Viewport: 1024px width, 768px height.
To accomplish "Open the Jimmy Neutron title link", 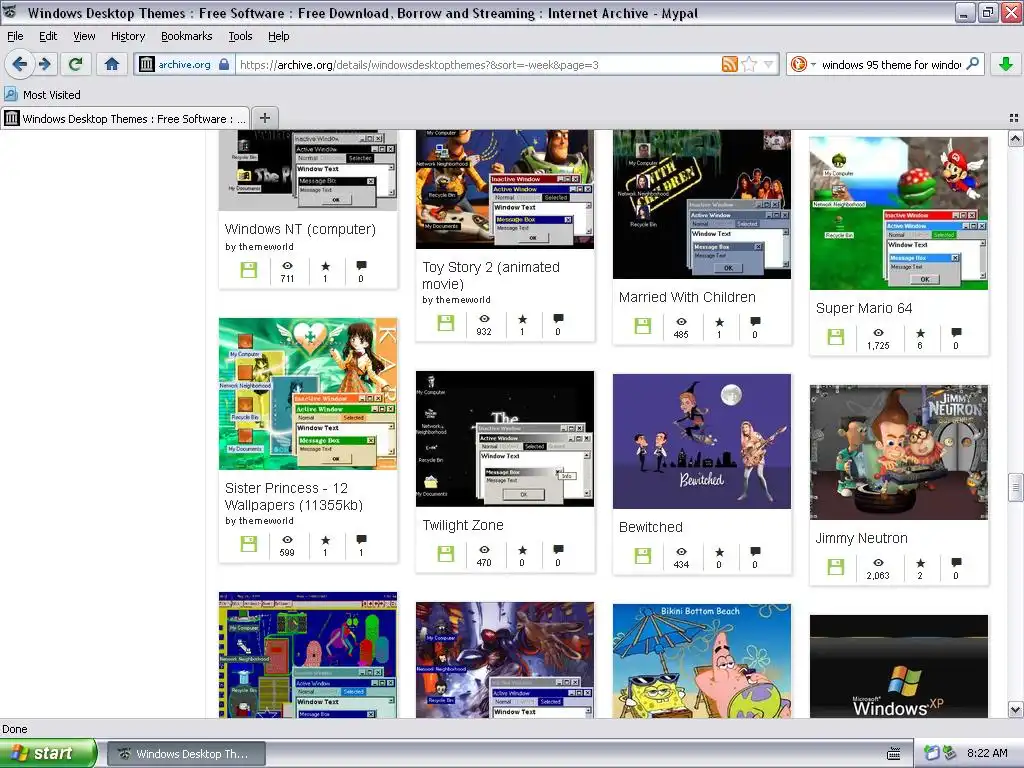I will pos(861,538).
